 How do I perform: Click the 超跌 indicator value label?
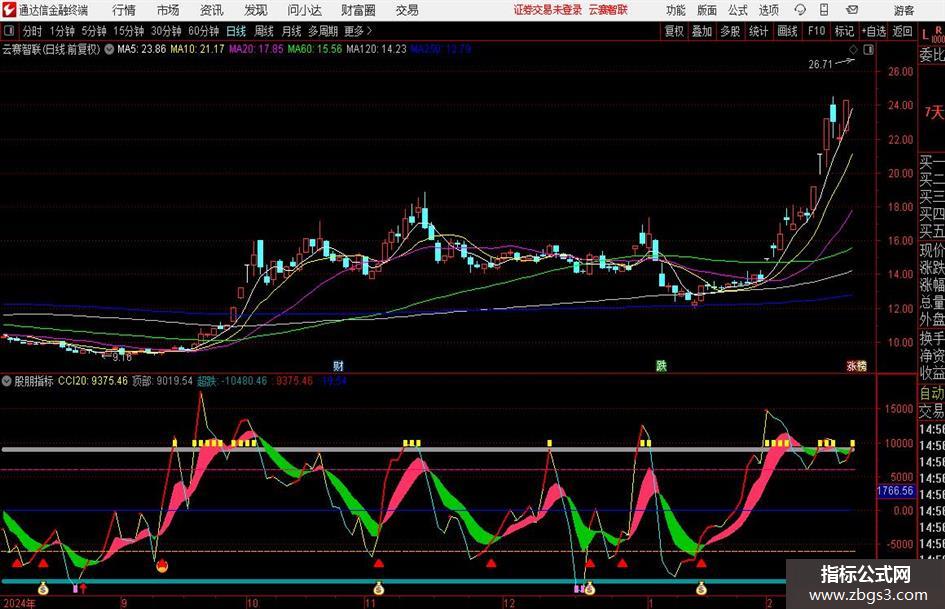click(x=232, y=381)
